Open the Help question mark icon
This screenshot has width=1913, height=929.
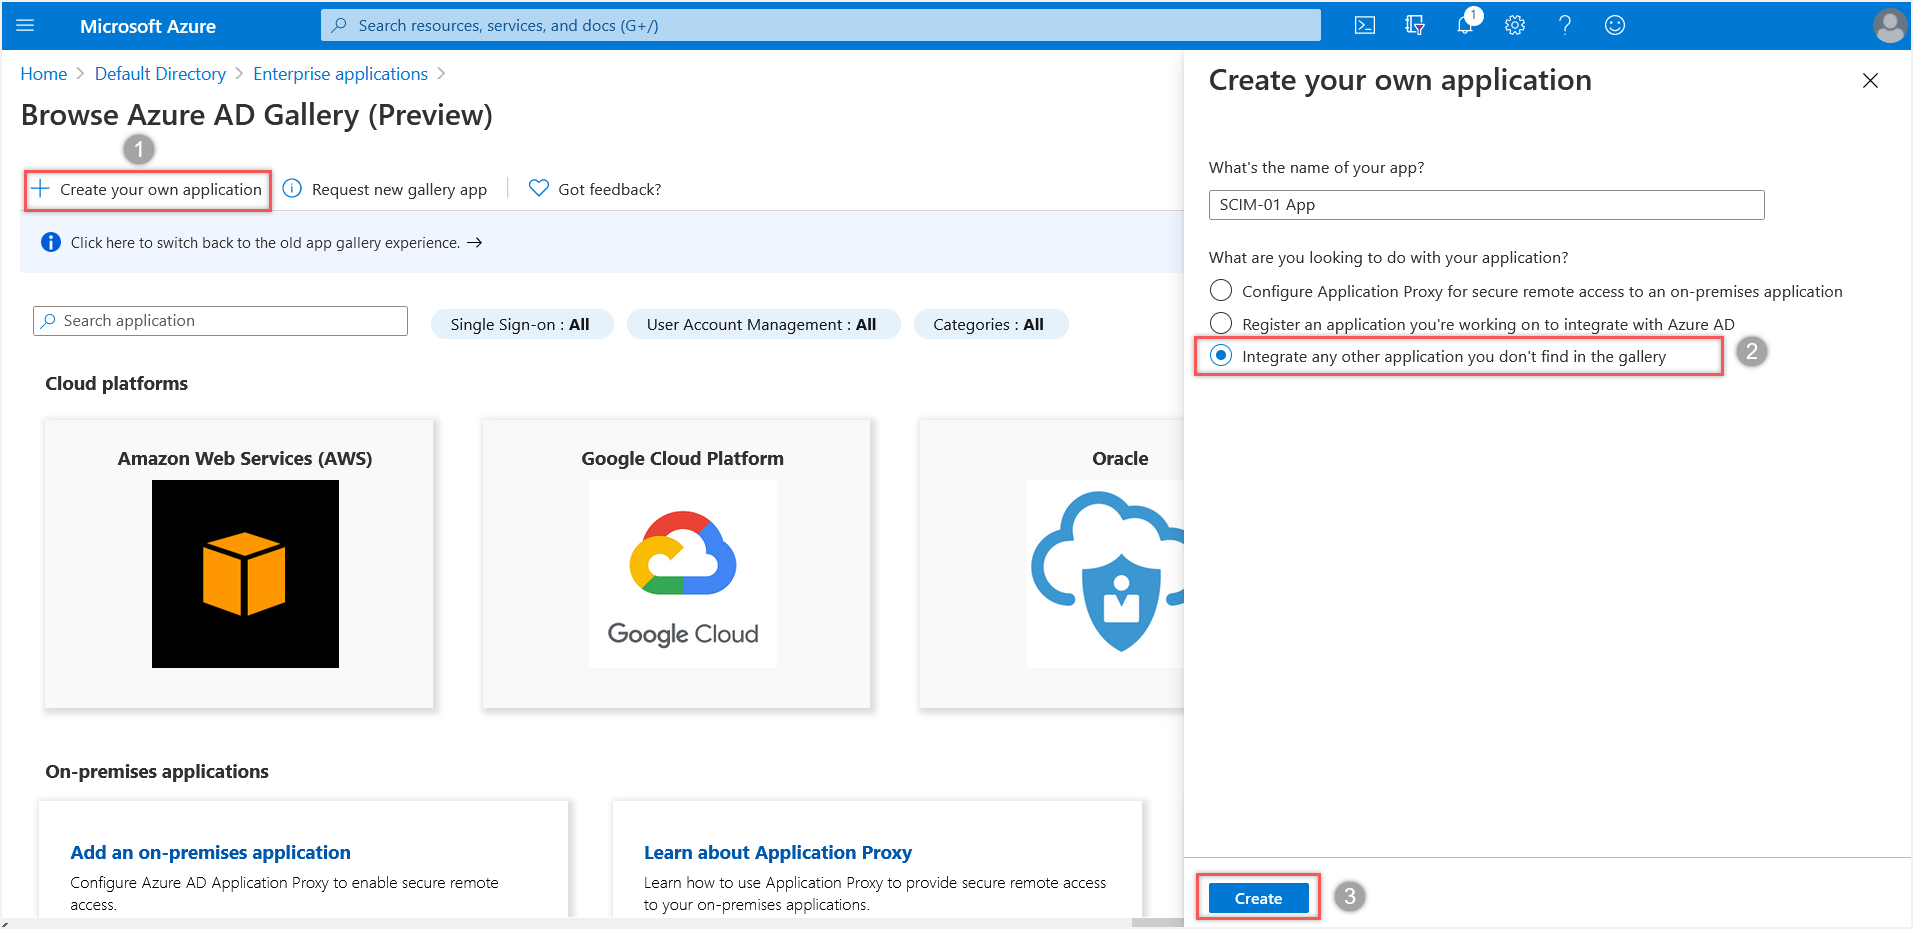point(1565,26)
